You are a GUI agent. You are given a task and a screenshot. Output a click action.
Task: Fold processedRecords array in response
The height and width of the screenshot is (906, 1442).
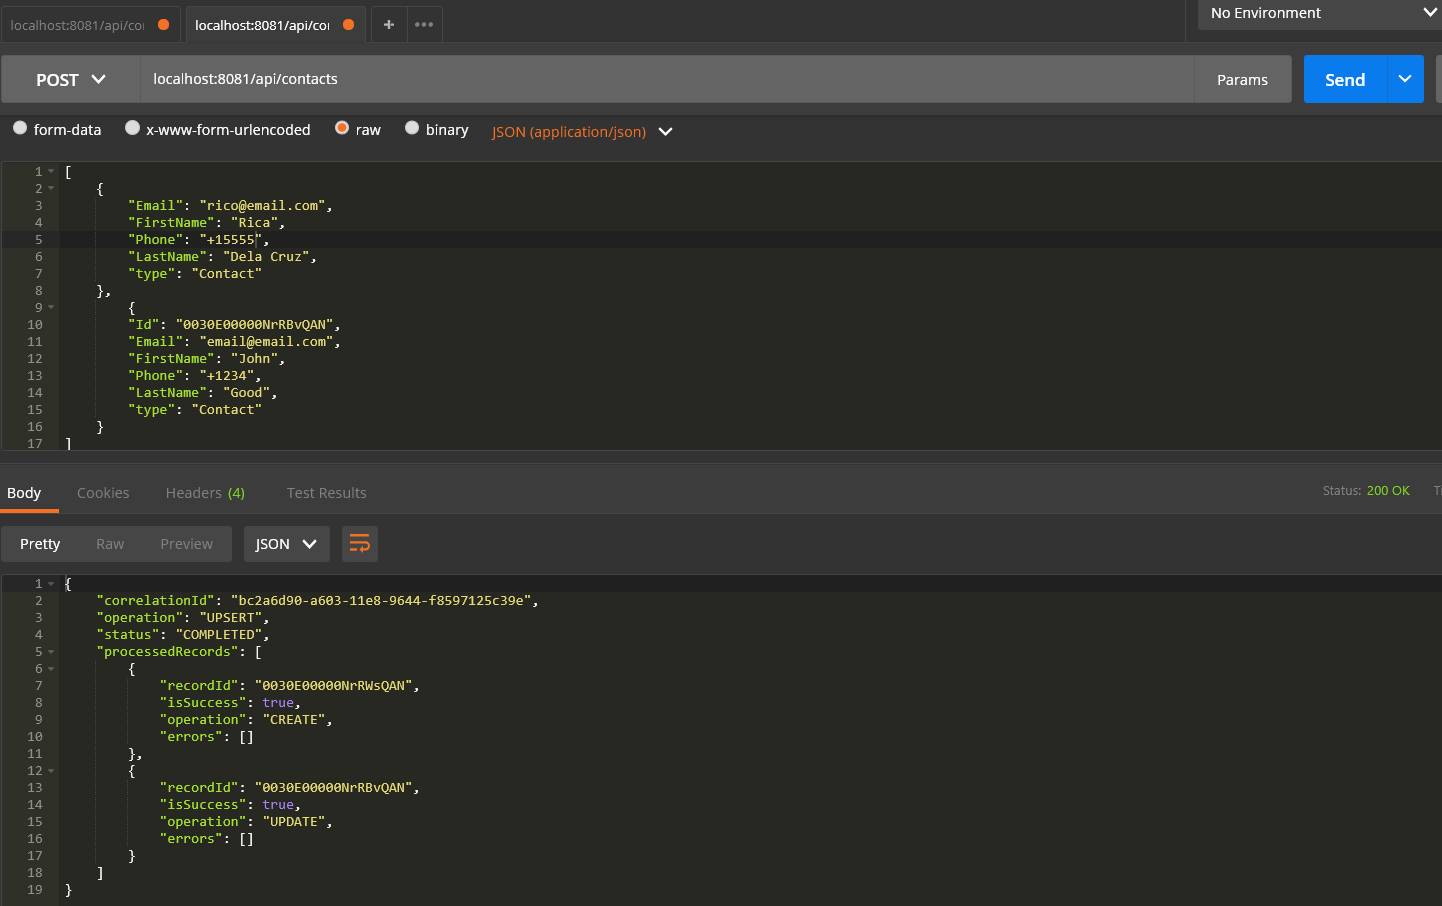[x=51, y=652]
